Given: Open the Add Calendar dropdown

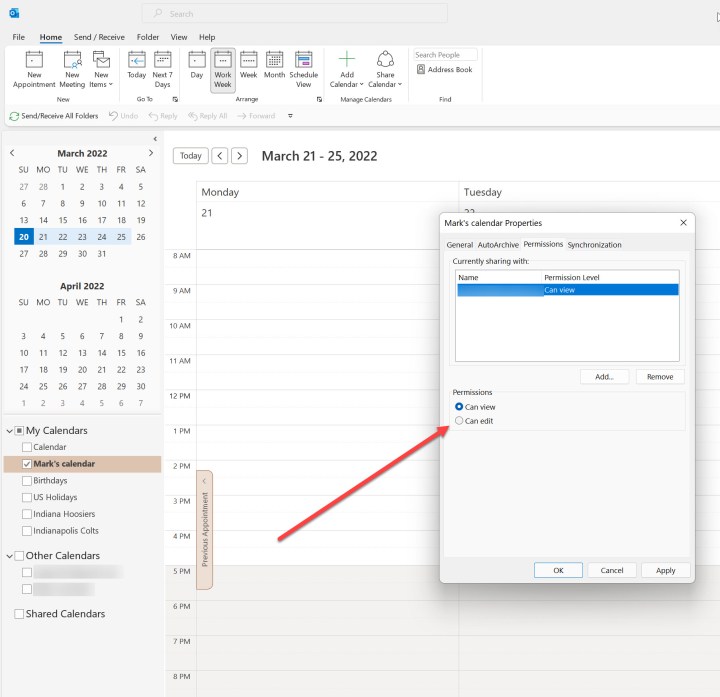Looking at the screenshot, I should 347,70.
